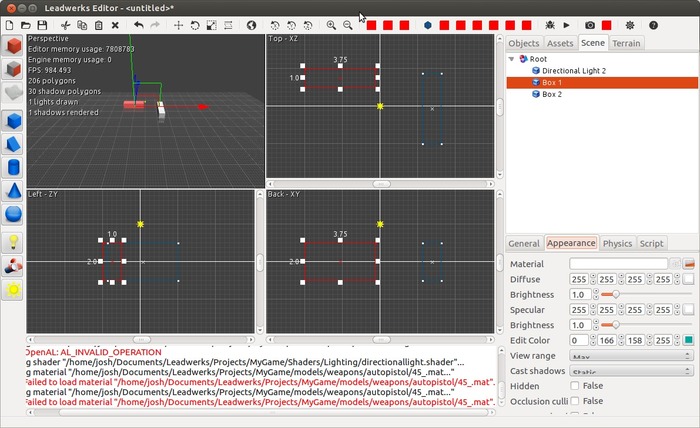
Task: Cut selection using the scissors icon
Action: [x=66, y=25]
